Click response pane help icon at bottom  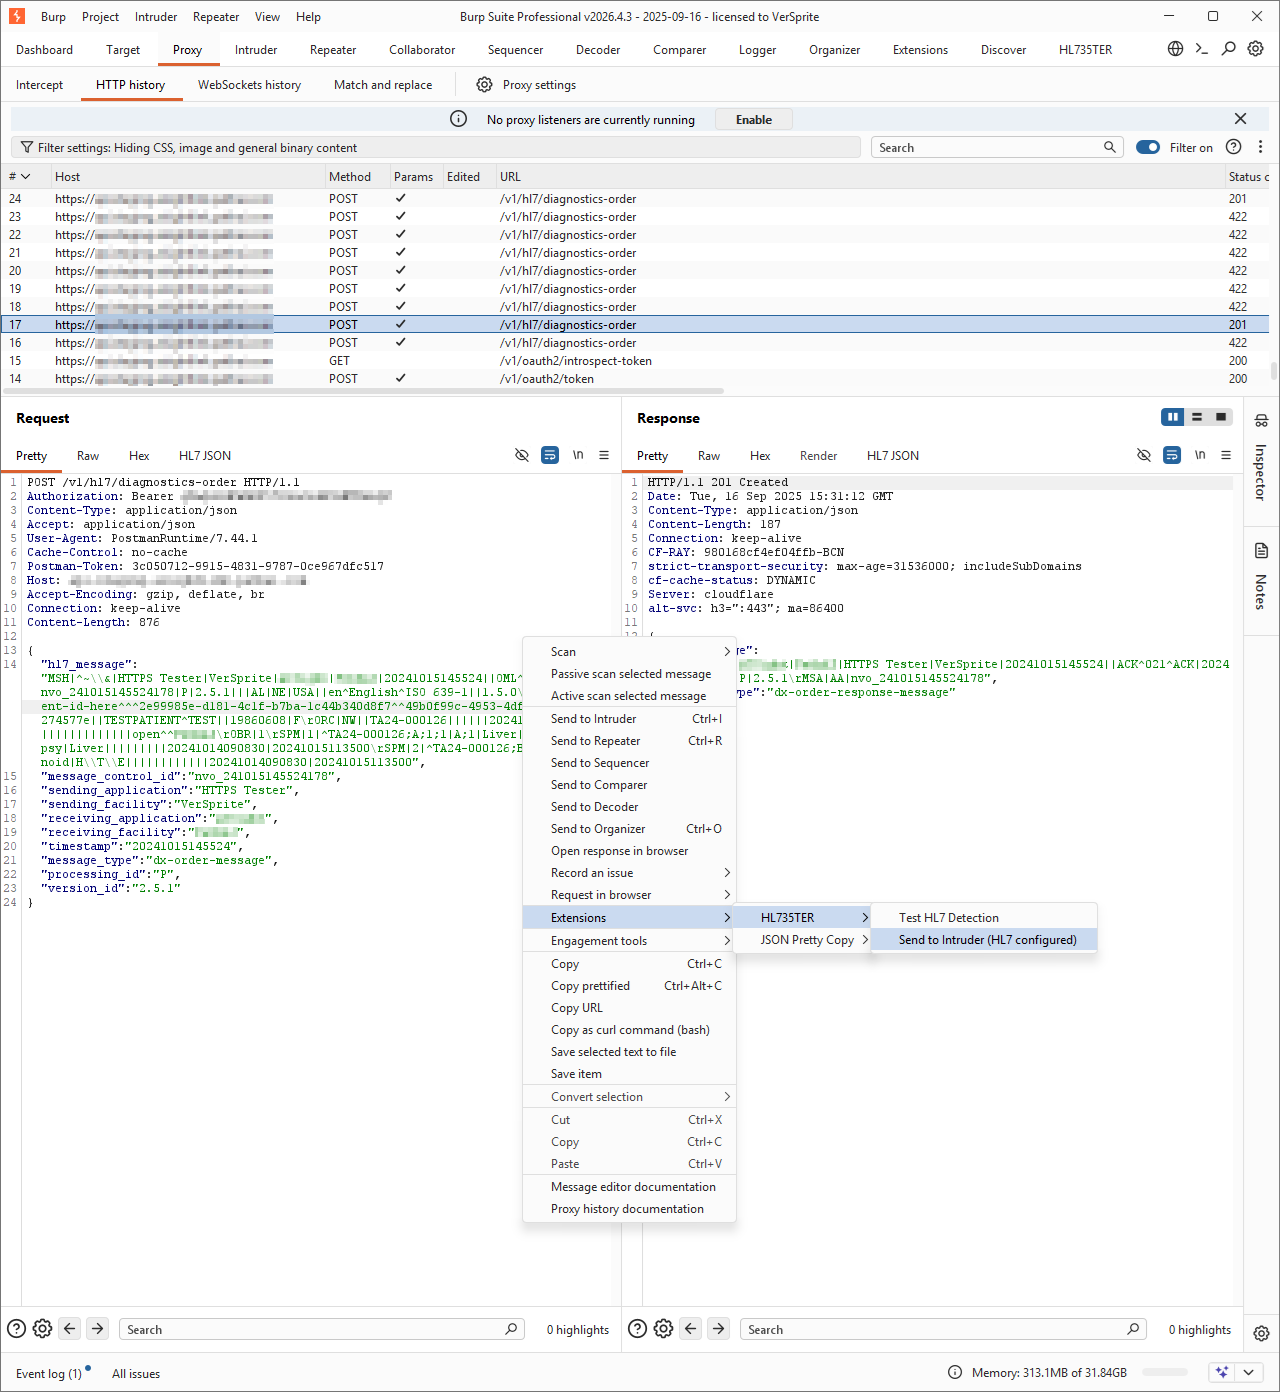click(x=637, y=1329)
